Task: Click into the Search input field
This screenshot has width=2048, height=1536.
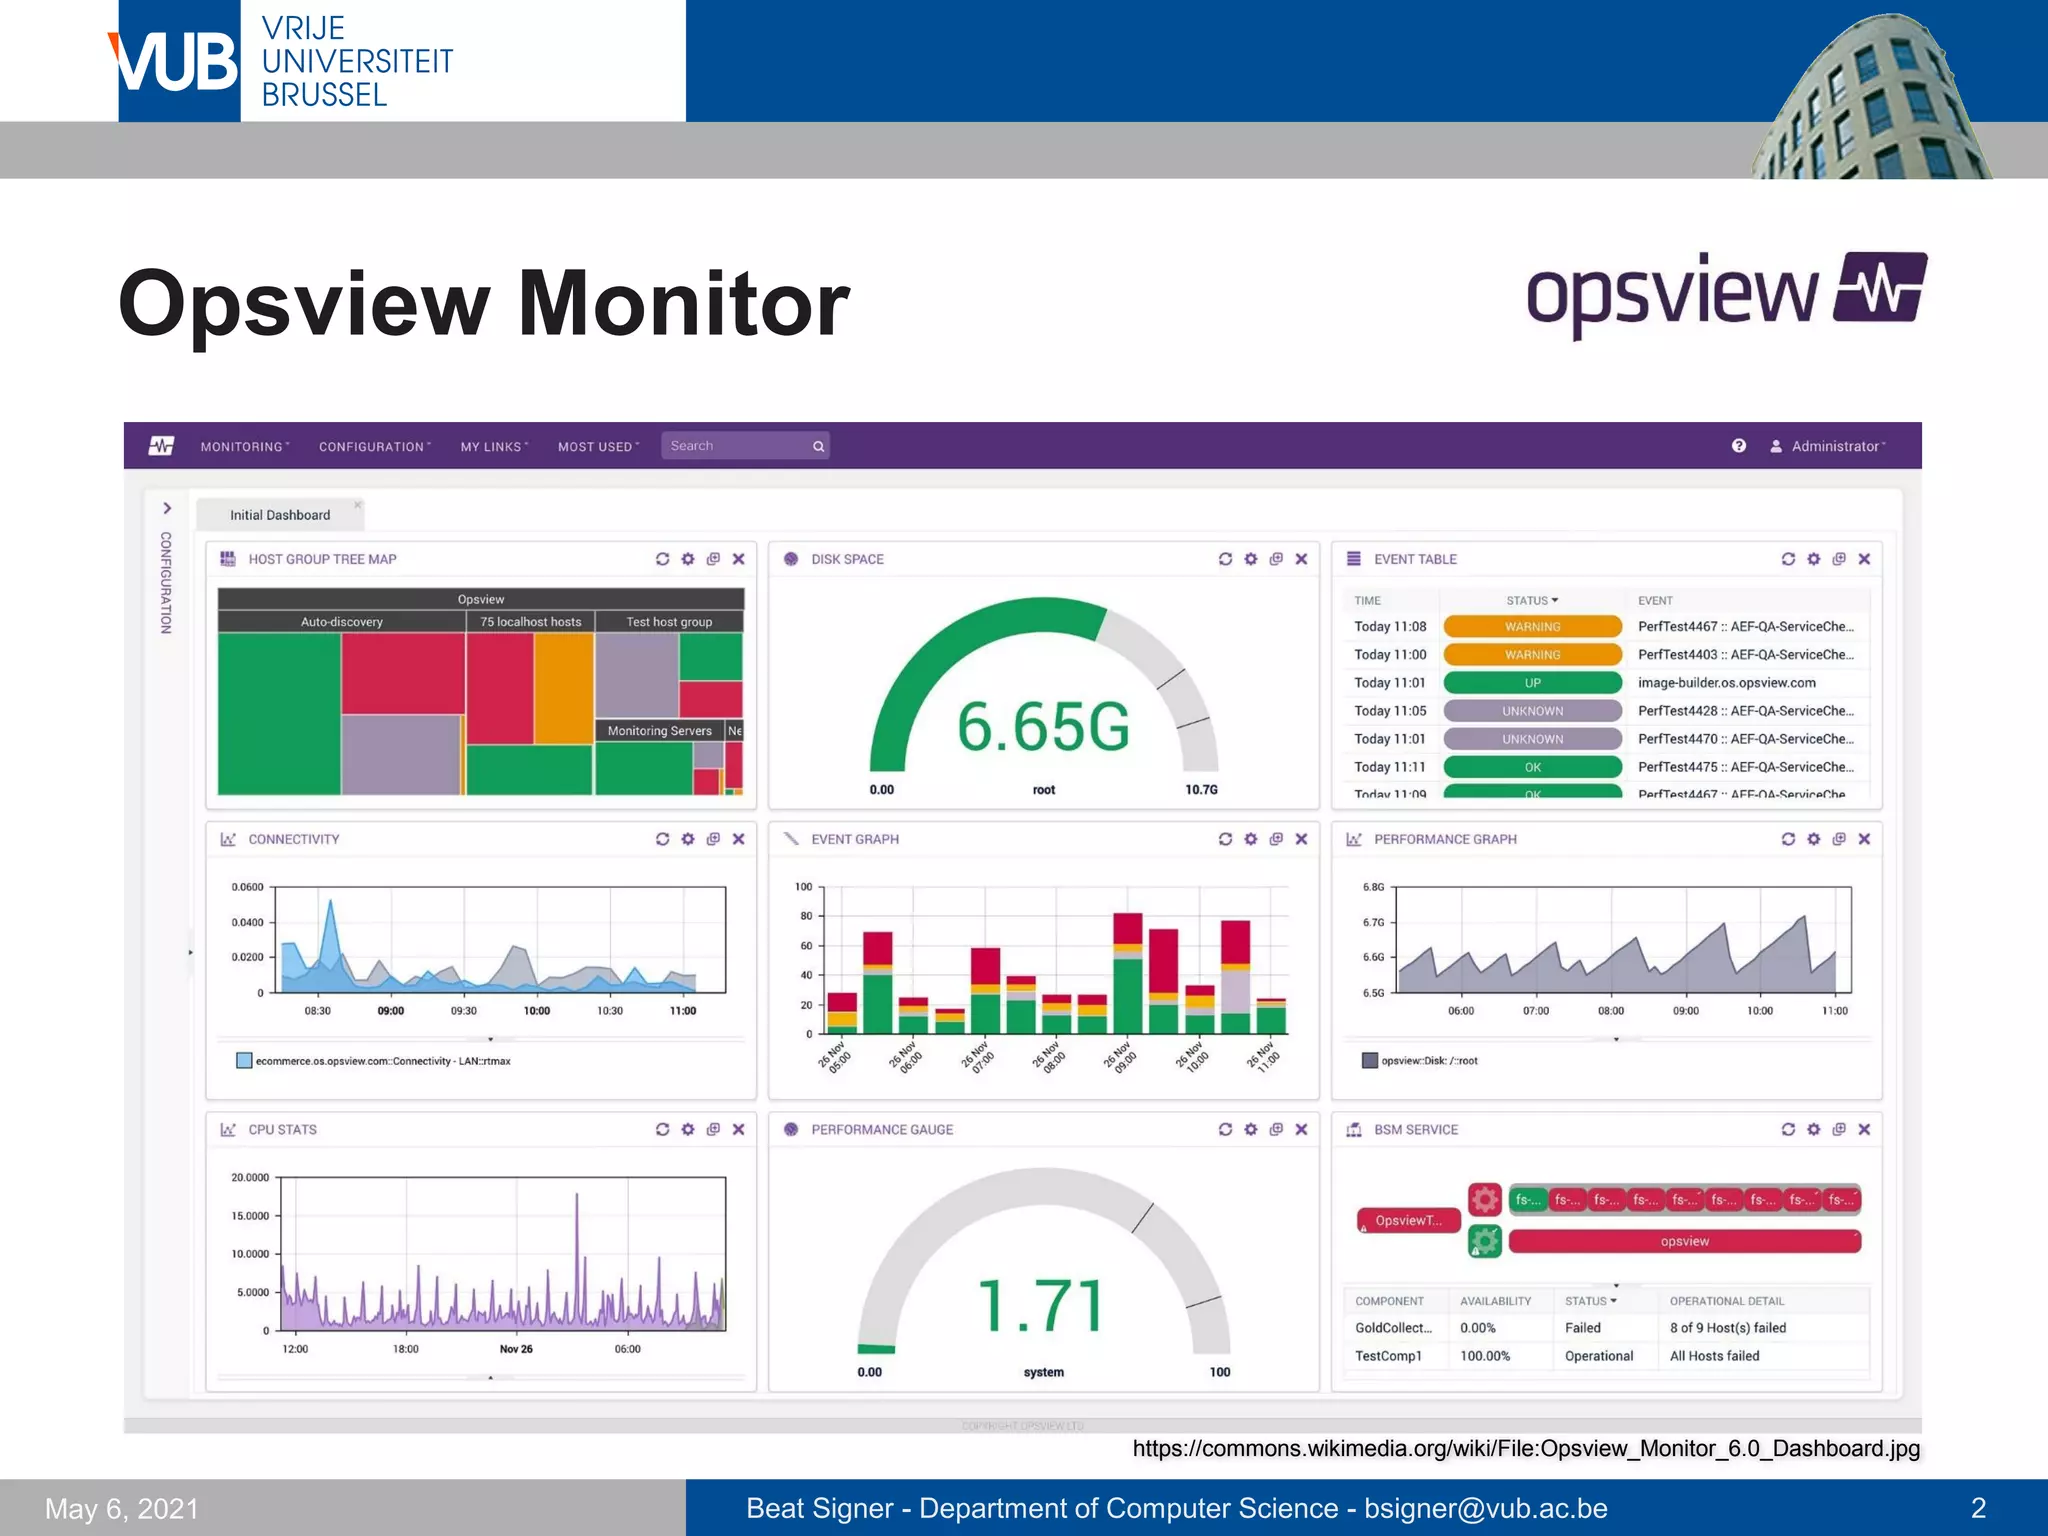Action: pyautogui.click(x=736, y=446)
